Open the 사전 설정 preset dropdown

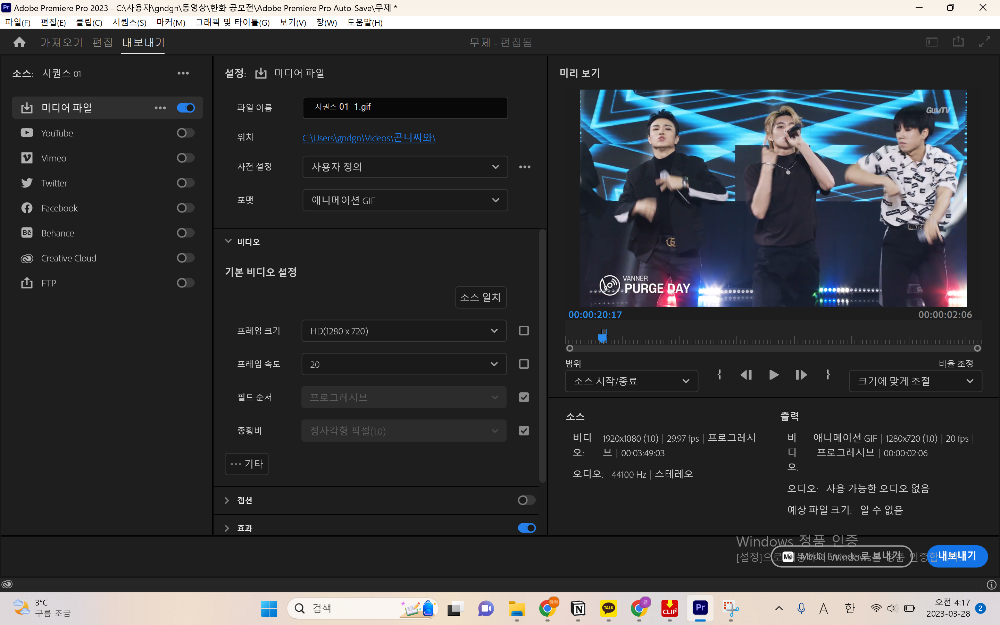tap(404, 167)
